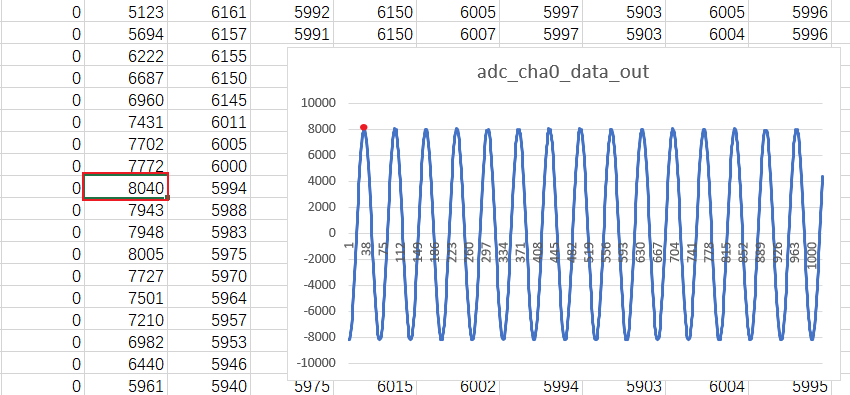850x395 pixels.
Task: Select the 6982 cell
Action: (x=126, y=342)
